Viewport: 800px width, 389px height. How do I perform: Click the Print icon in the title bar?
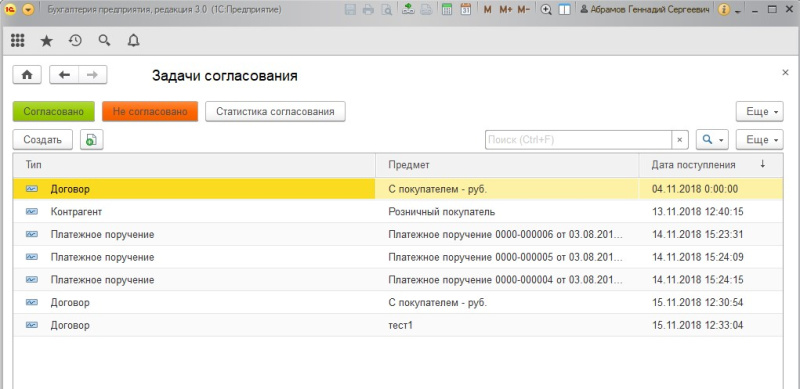[368, 10]
